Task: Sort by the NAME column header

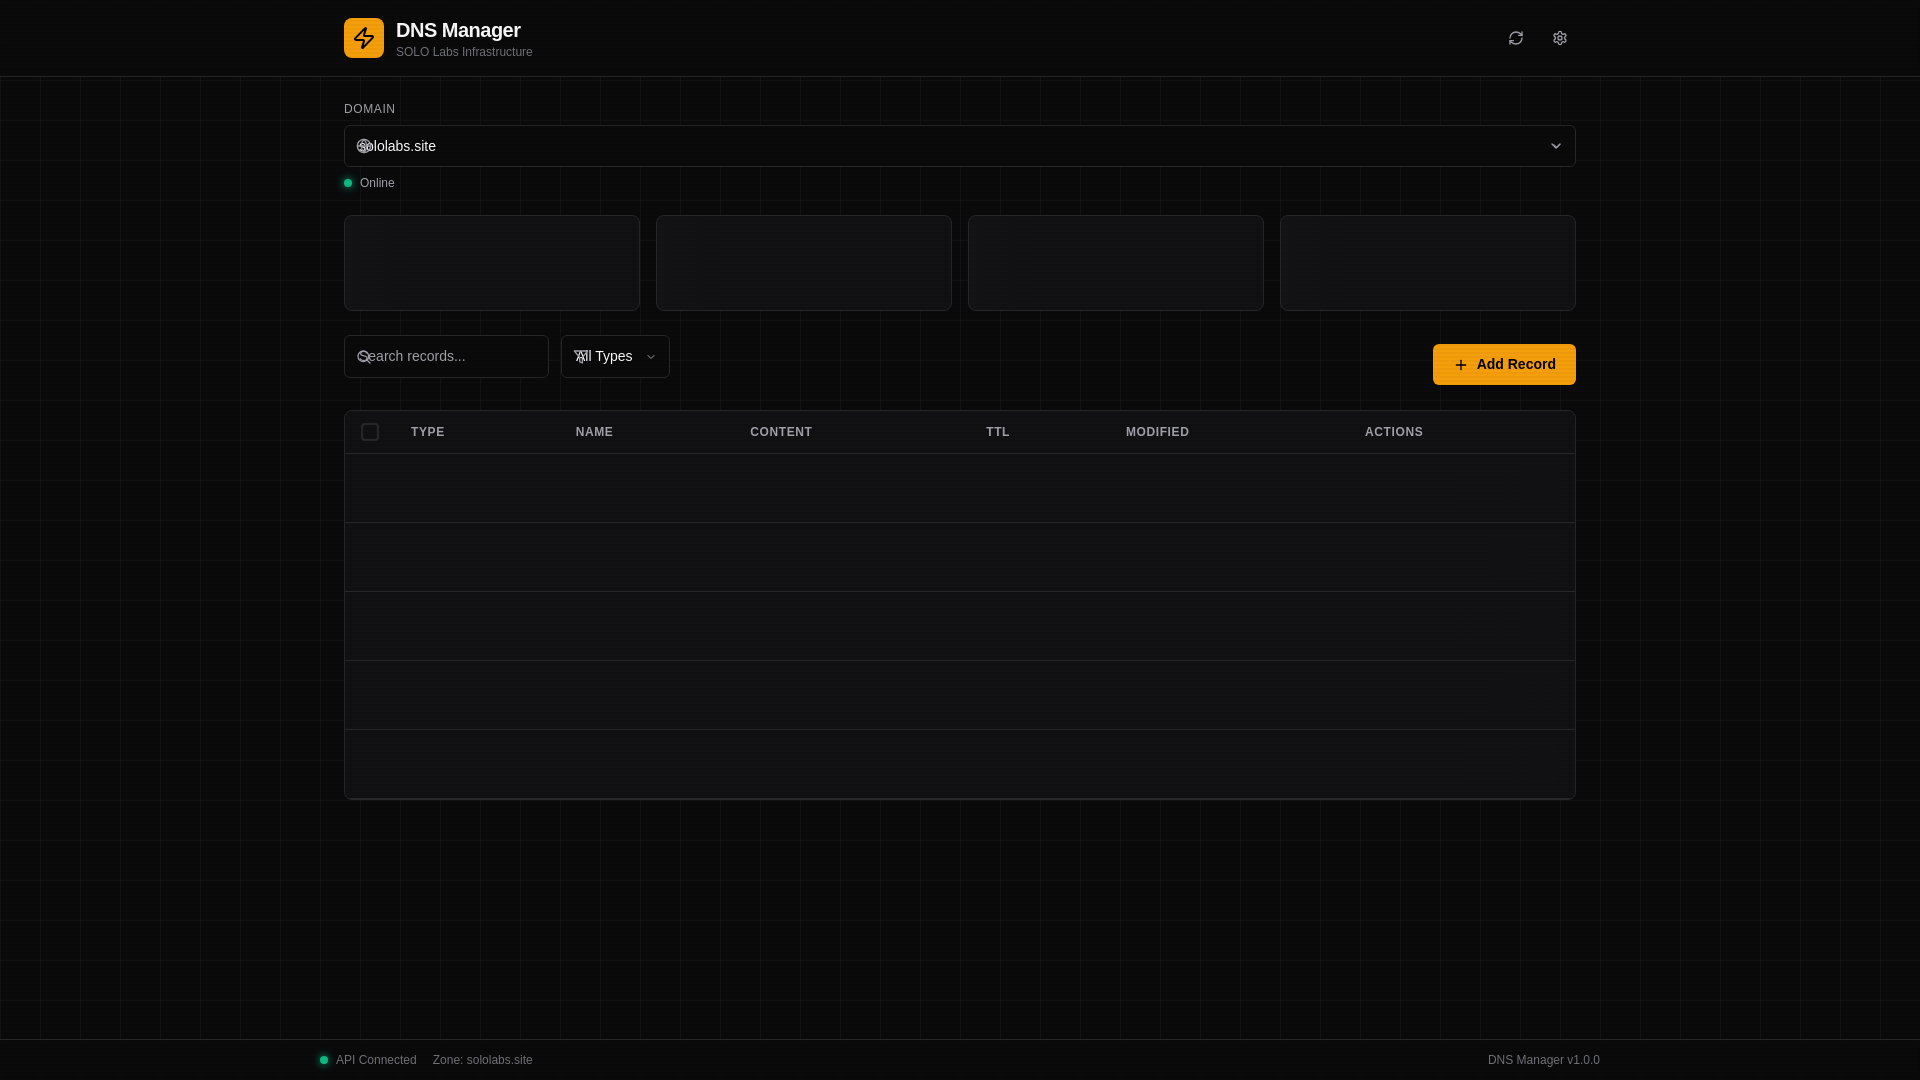Action: point(594,432)
